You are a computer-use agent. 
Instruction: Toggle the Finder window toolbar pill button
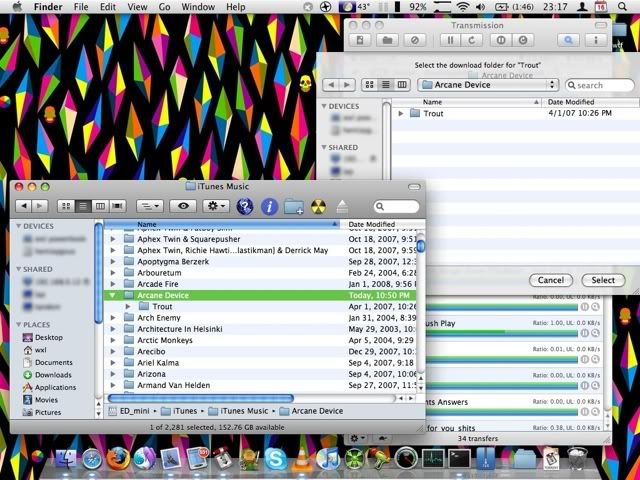pyautogui.click(x=414, y=187)
